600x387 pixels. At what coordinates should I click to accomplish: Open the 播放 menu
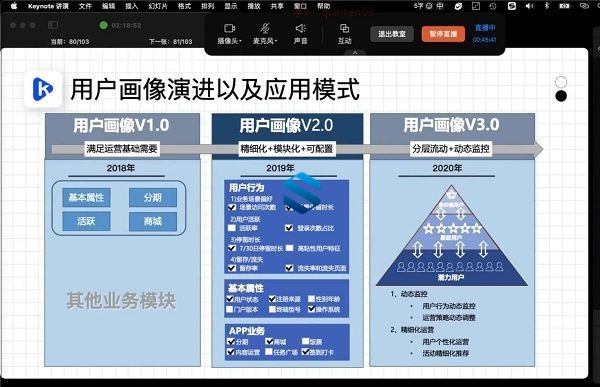pos(254,6)
